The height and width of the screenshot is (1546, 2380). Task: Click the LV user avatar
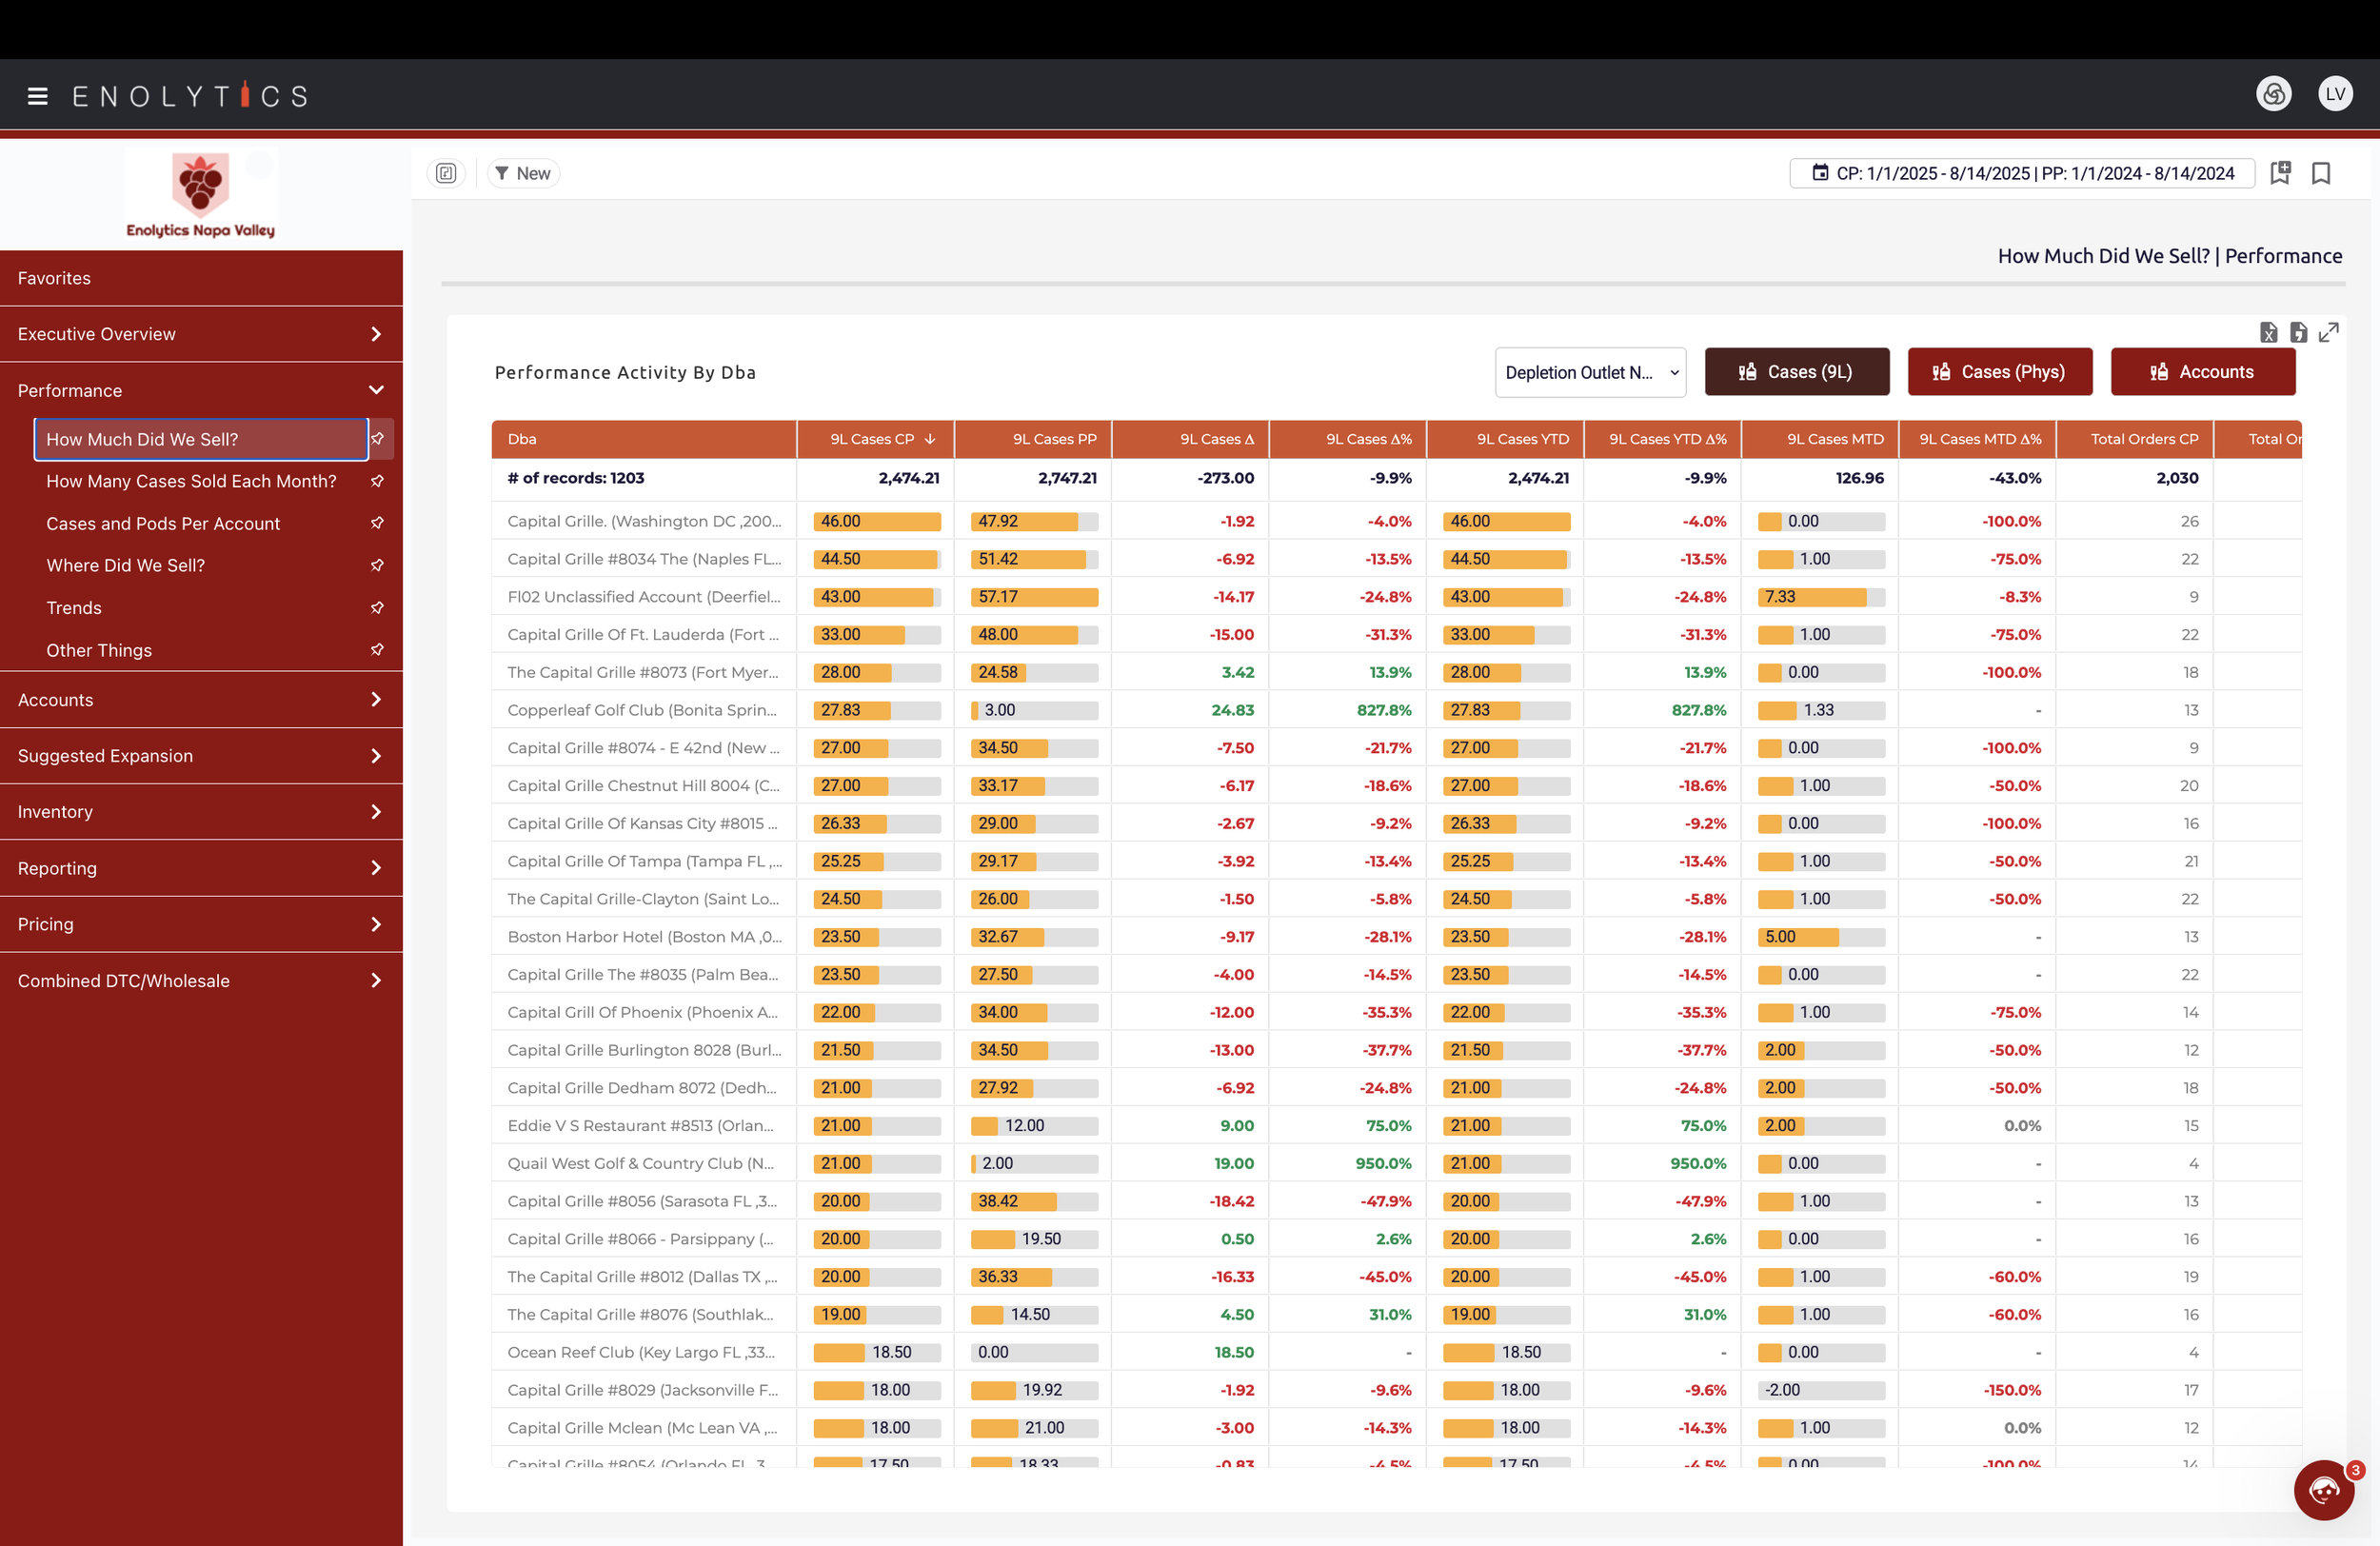2335,94
